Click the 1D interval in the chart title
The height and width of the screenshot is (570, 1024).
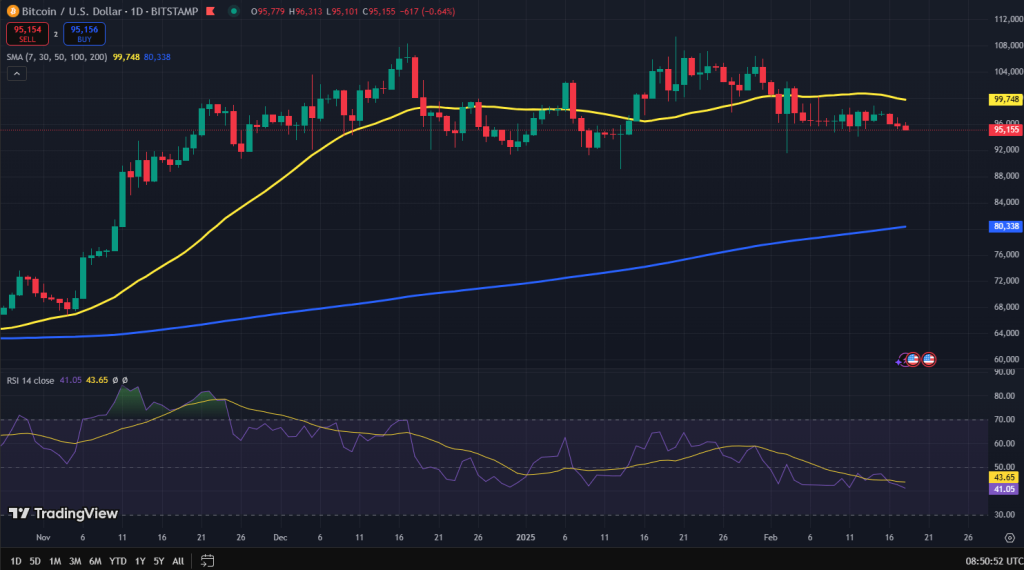coord(137,11)
